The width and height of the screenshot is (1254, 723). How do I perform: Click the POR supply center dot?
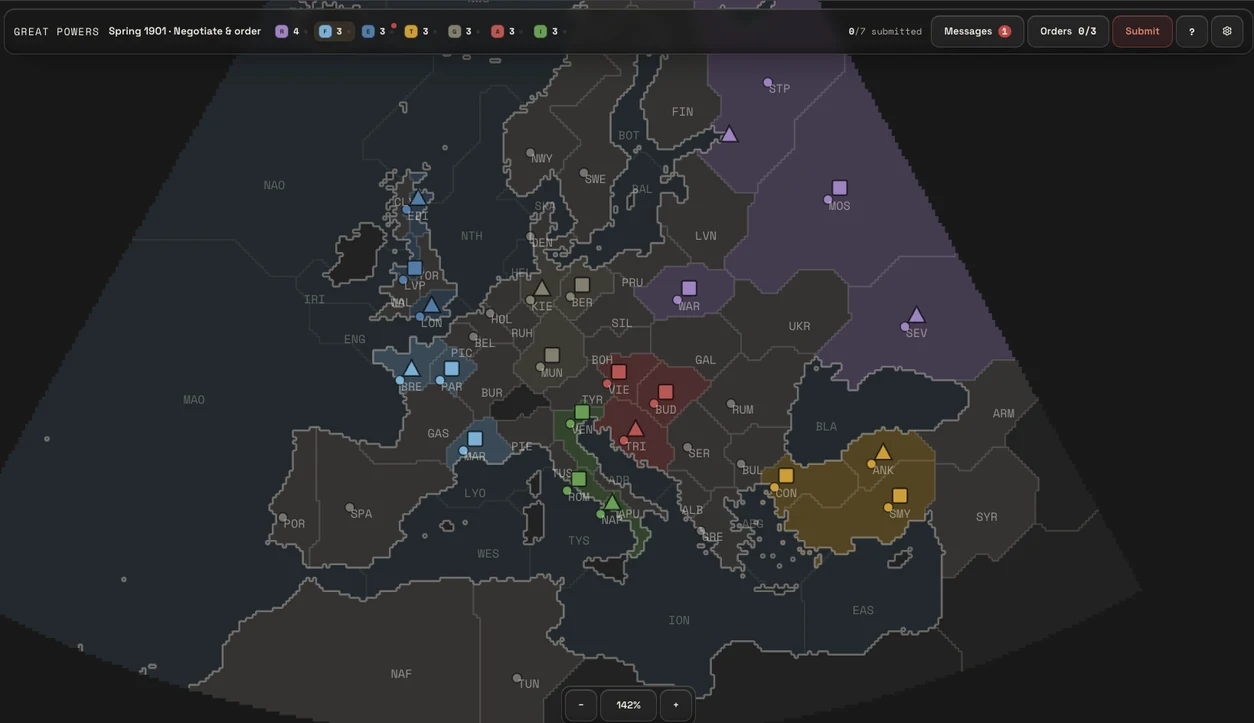tap(283, 518)
